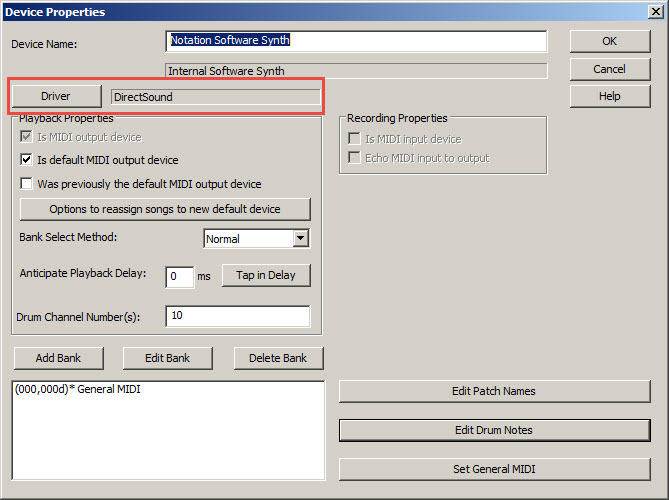Click the Anticipate Playback Delay ms field
The height and width of the screenshot is (500, 669).
[x=180, y=276]
